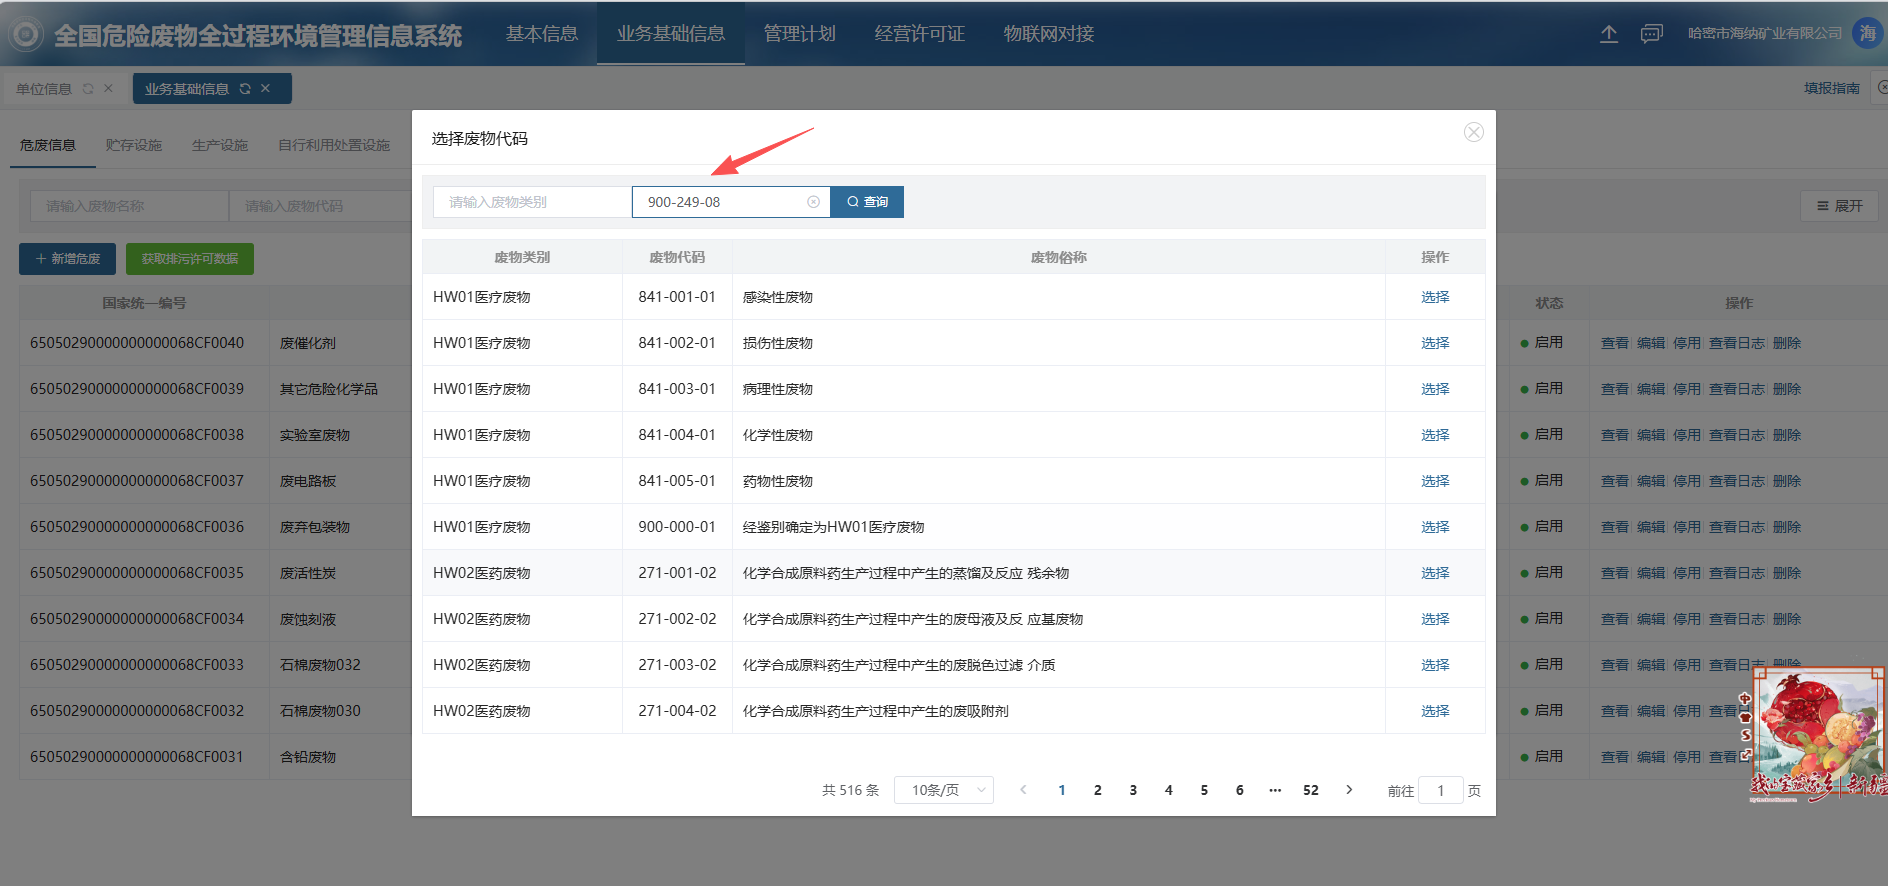Expand more pages via ellipsis
The image size is (1888, 886).
[x=1275, y=790]
